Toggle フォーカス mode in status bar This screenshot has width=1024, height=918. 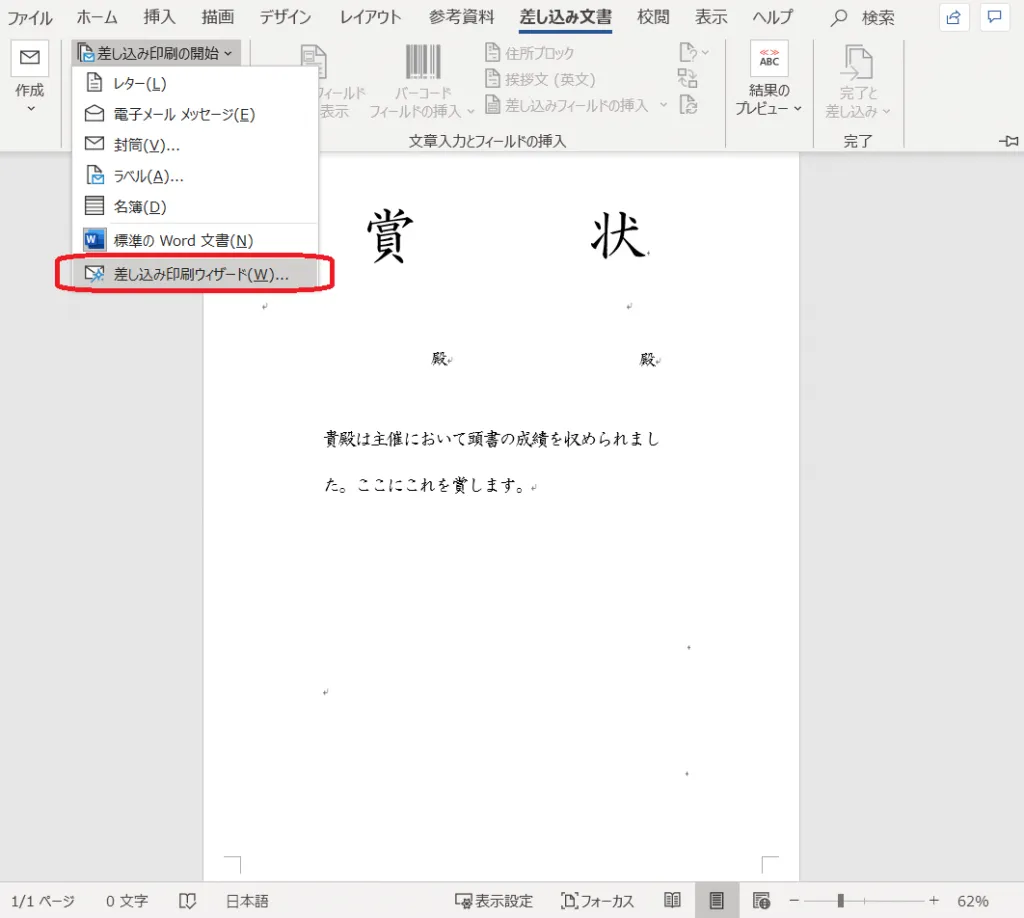click(597, 901)
